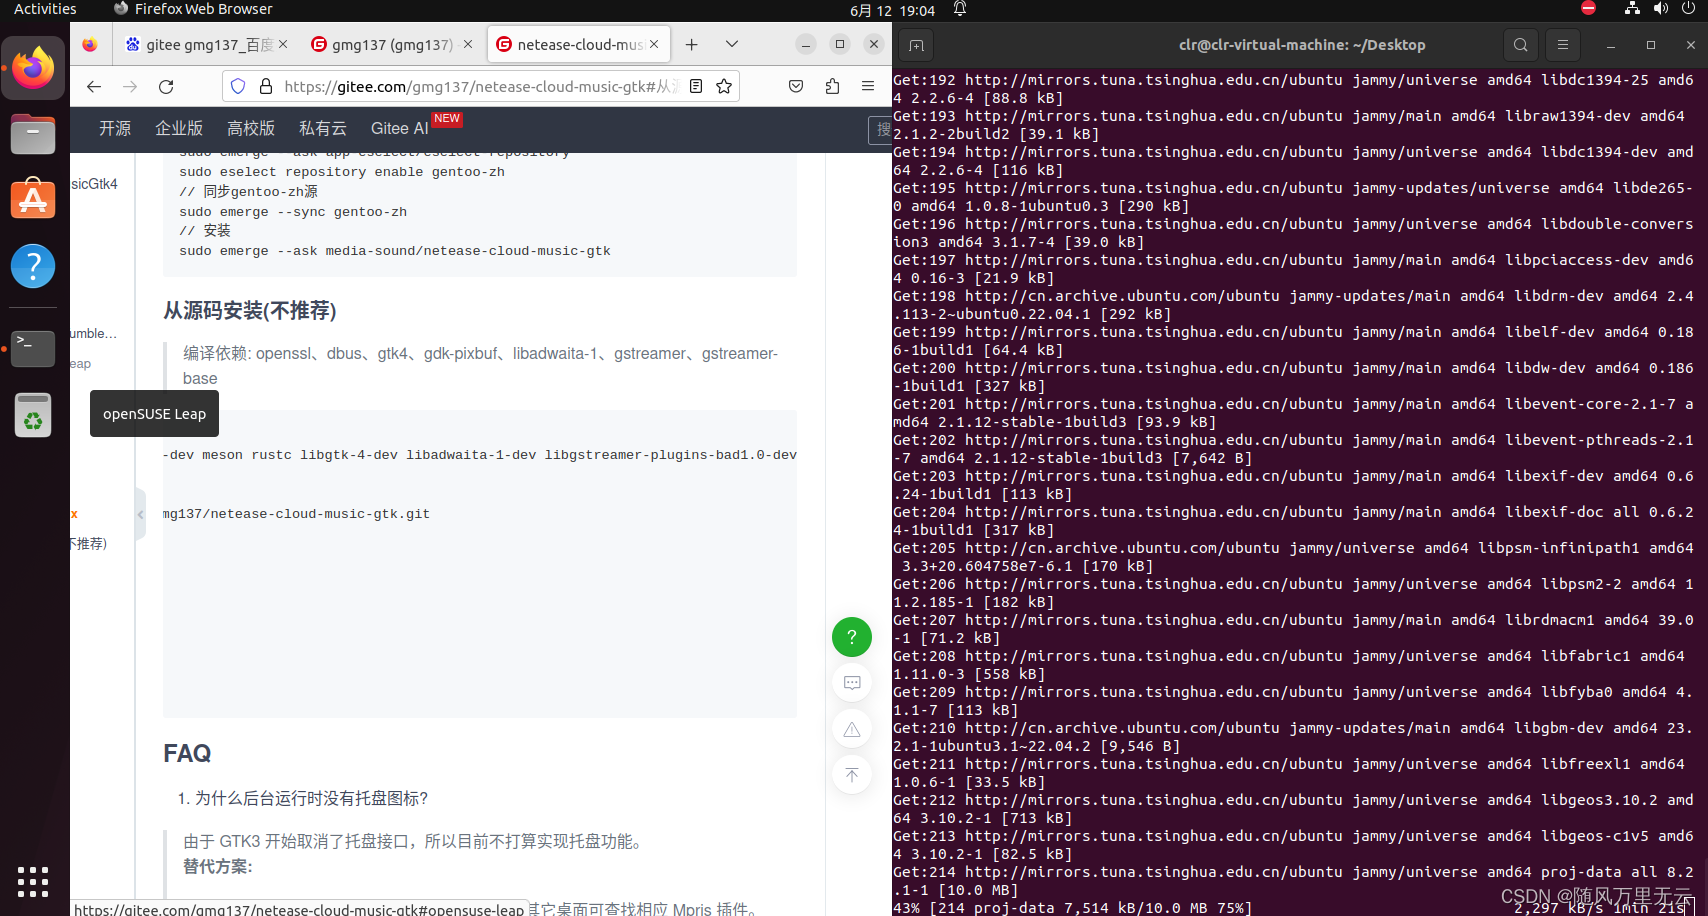Open the Files app in the dock
Image resolution: width=1708 pixels, height=916 pixels.
coord(33,134)
